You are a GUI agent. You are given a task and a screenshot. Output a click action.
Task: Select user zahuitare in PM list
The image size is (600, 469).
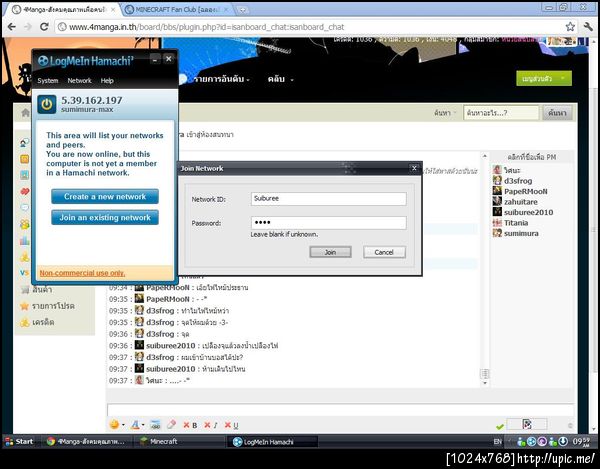[x=520, y=202]
